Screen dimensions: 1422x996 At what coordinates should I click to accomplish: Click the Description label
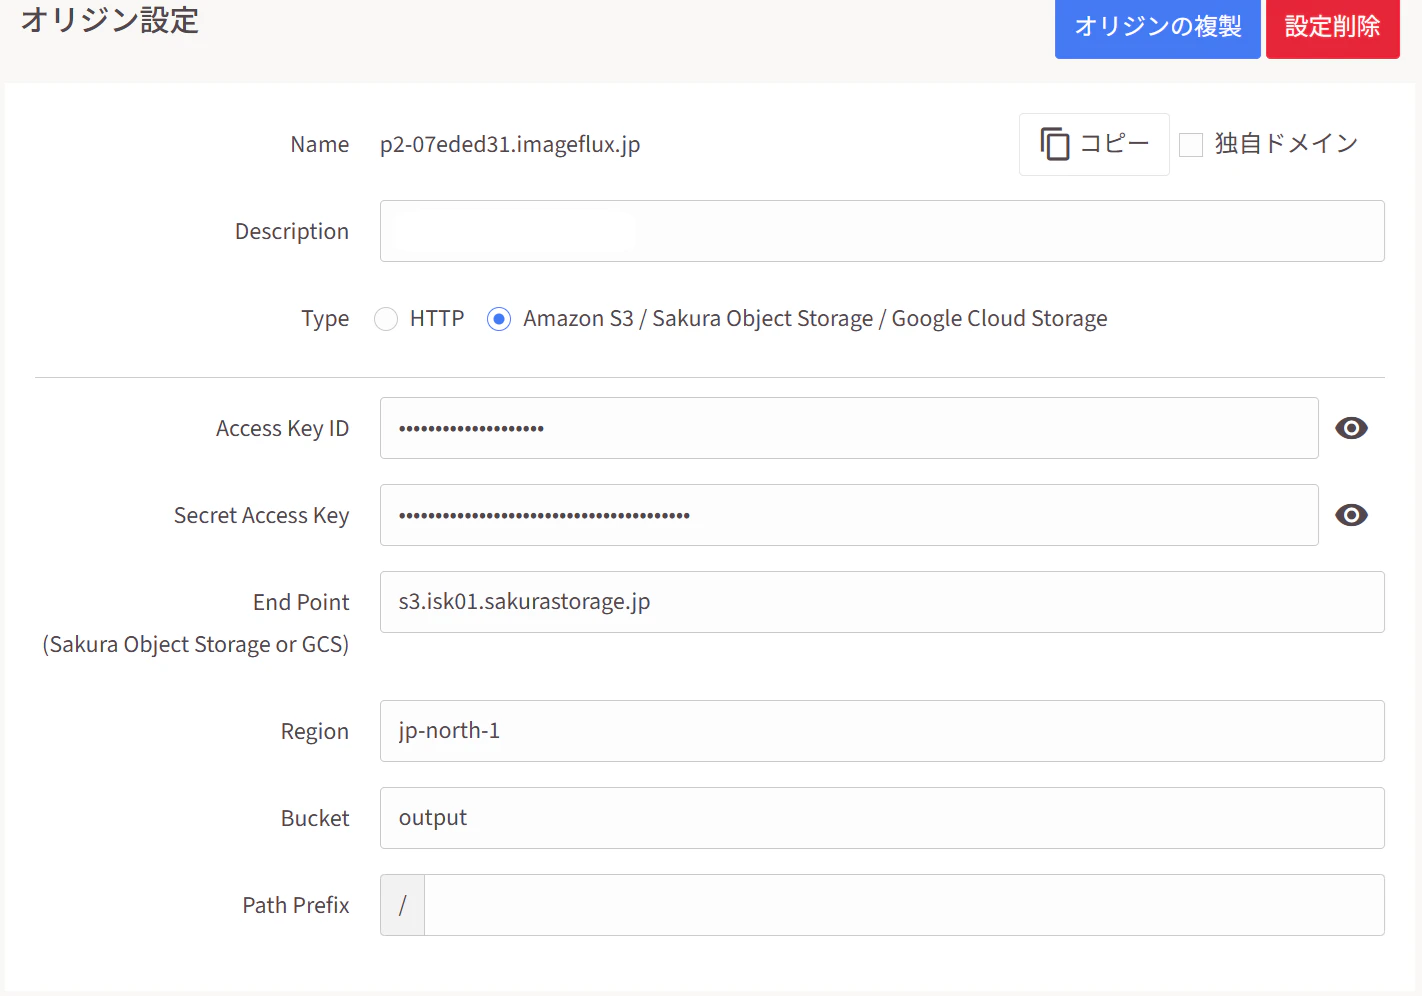coord(292,231)
